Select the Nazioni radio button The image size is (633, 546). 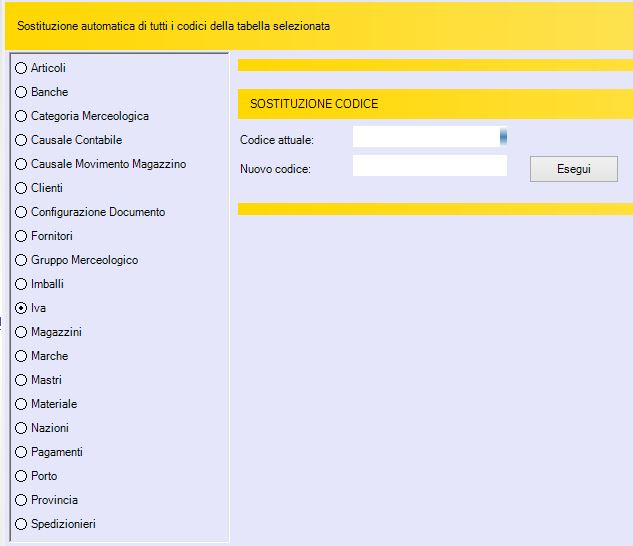pyautogui.click(x=21, y=428)
